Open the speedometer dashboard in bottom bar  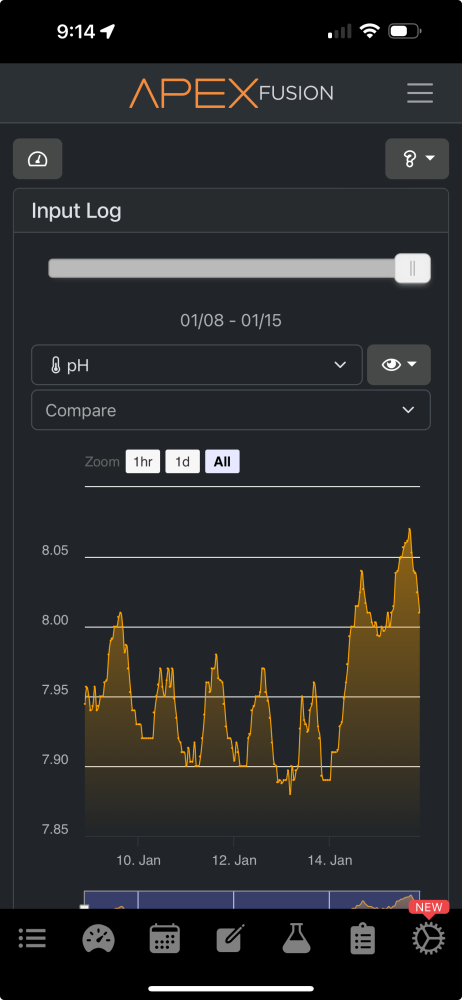pos(98,938)
